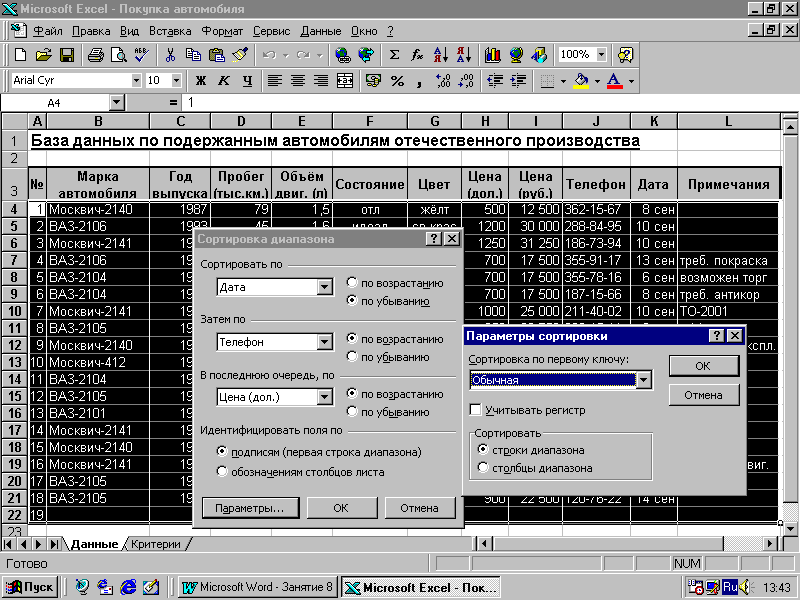Expand the Цена (дол.) sort dropdown
The width and height of the screenshot is (800, 600).
(324, 397)
